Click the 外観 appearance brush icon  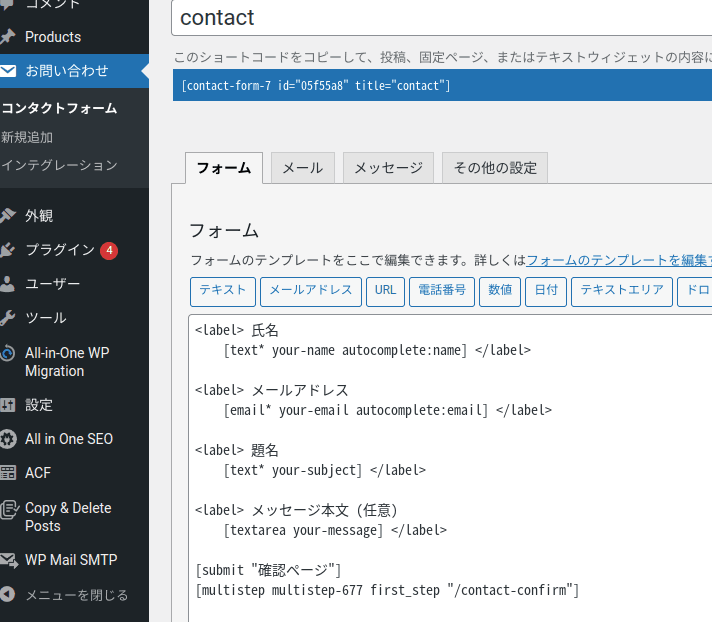pos(7,216)
